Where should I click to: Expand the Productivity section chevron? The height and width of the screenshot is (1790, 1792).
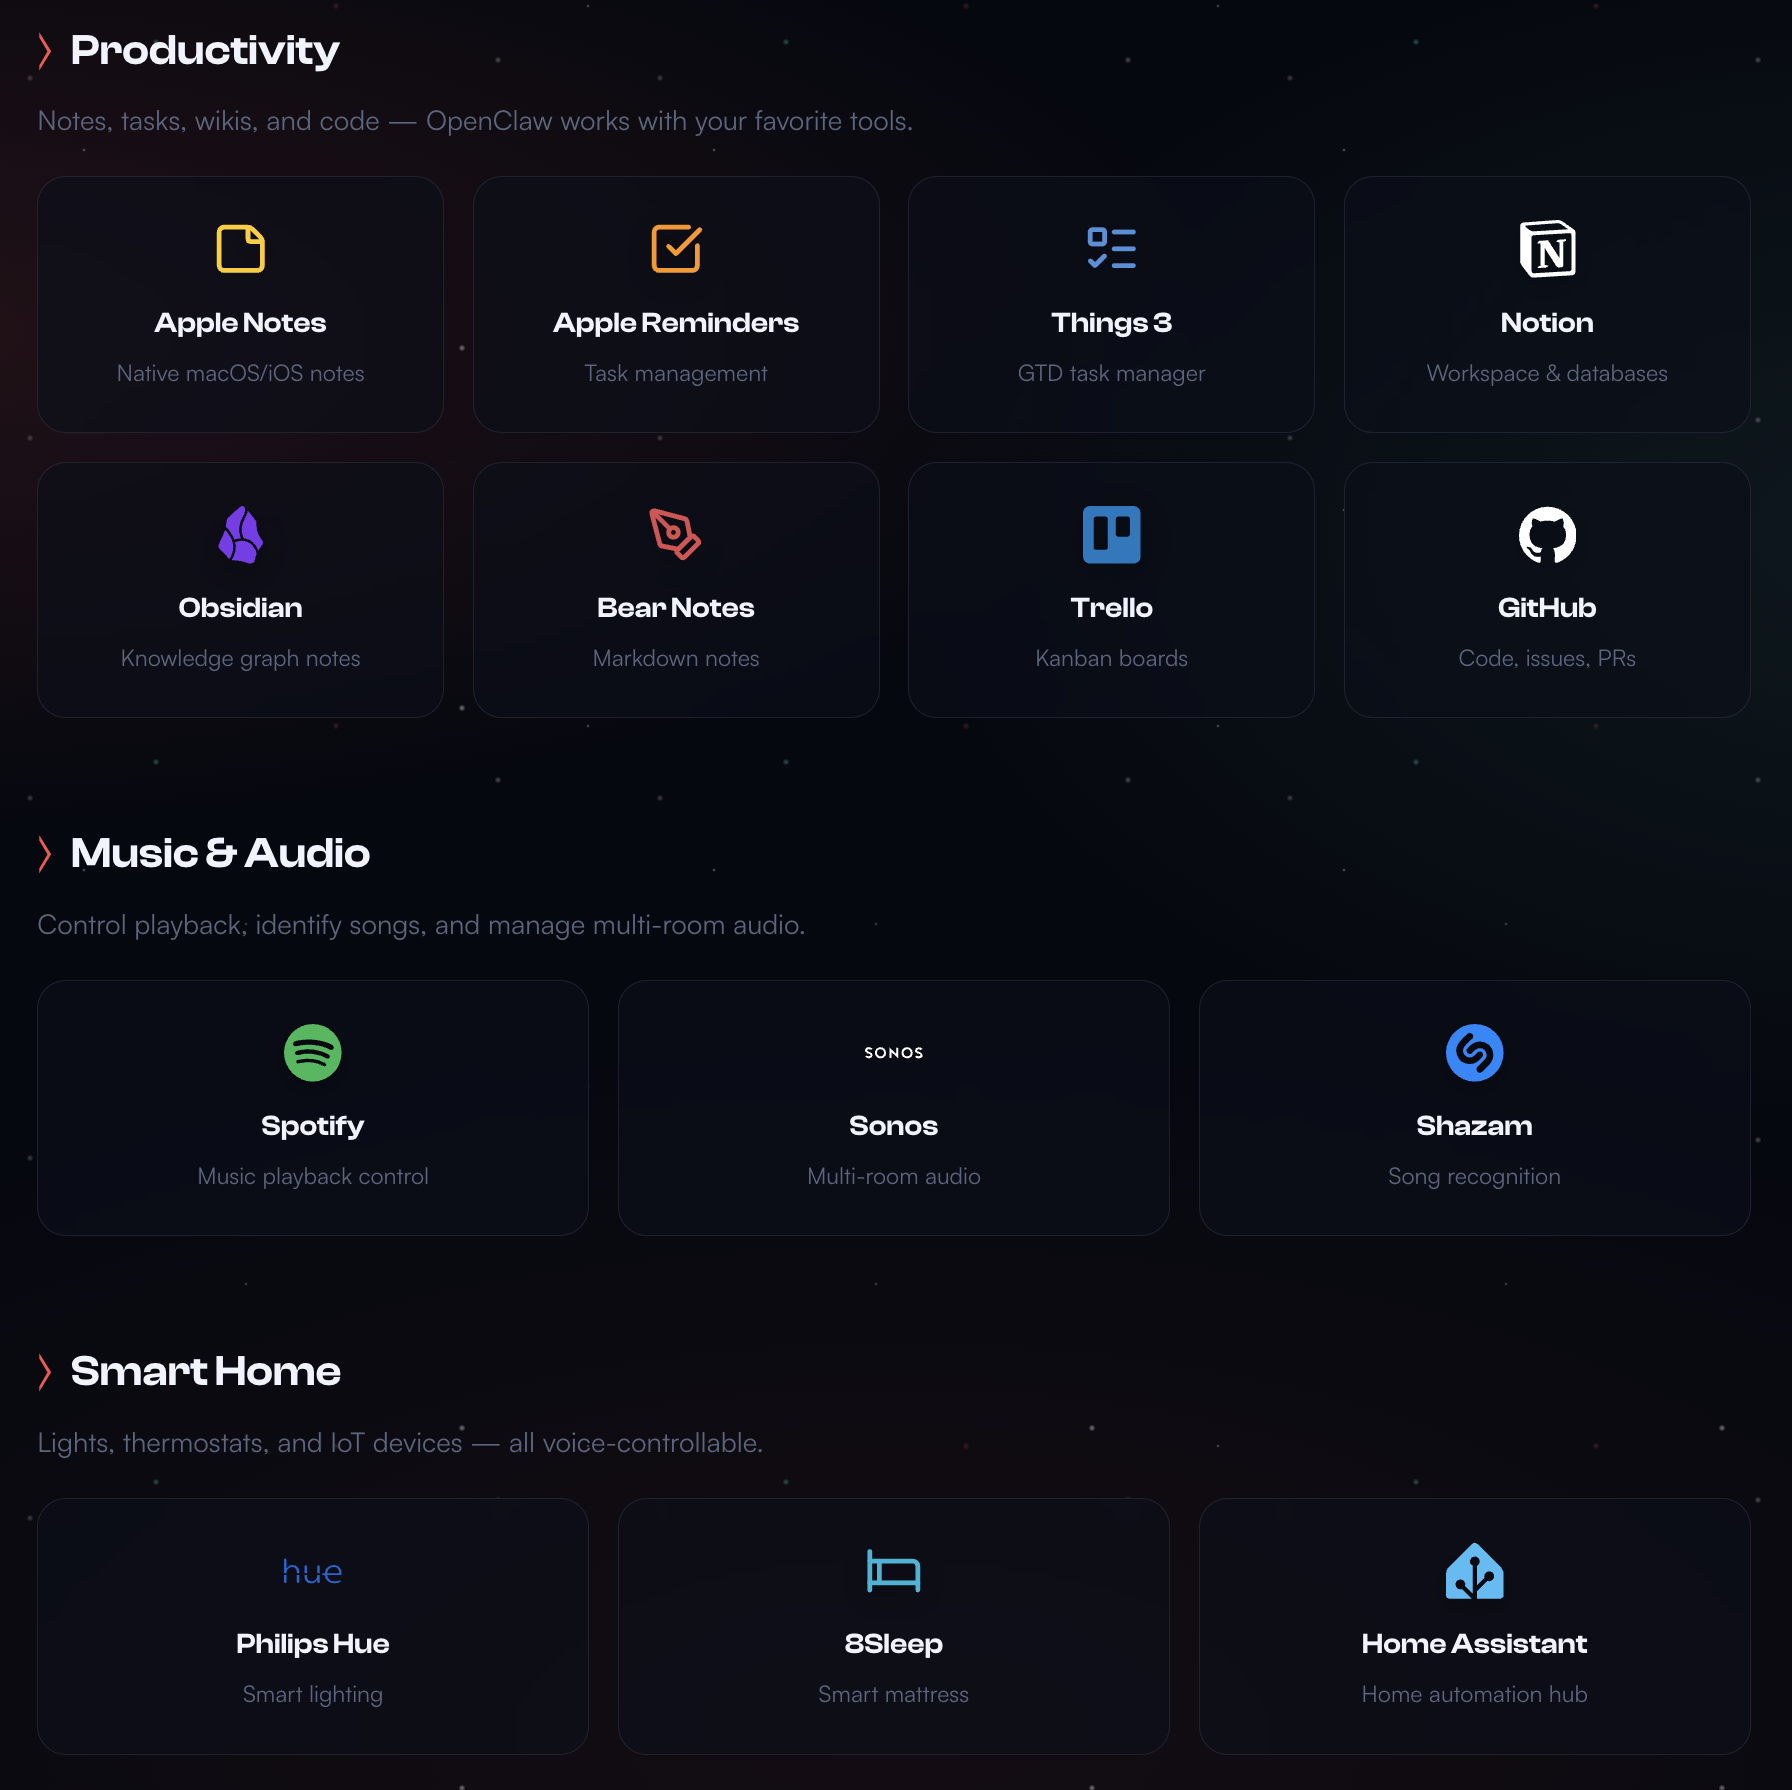click(45, 51)
